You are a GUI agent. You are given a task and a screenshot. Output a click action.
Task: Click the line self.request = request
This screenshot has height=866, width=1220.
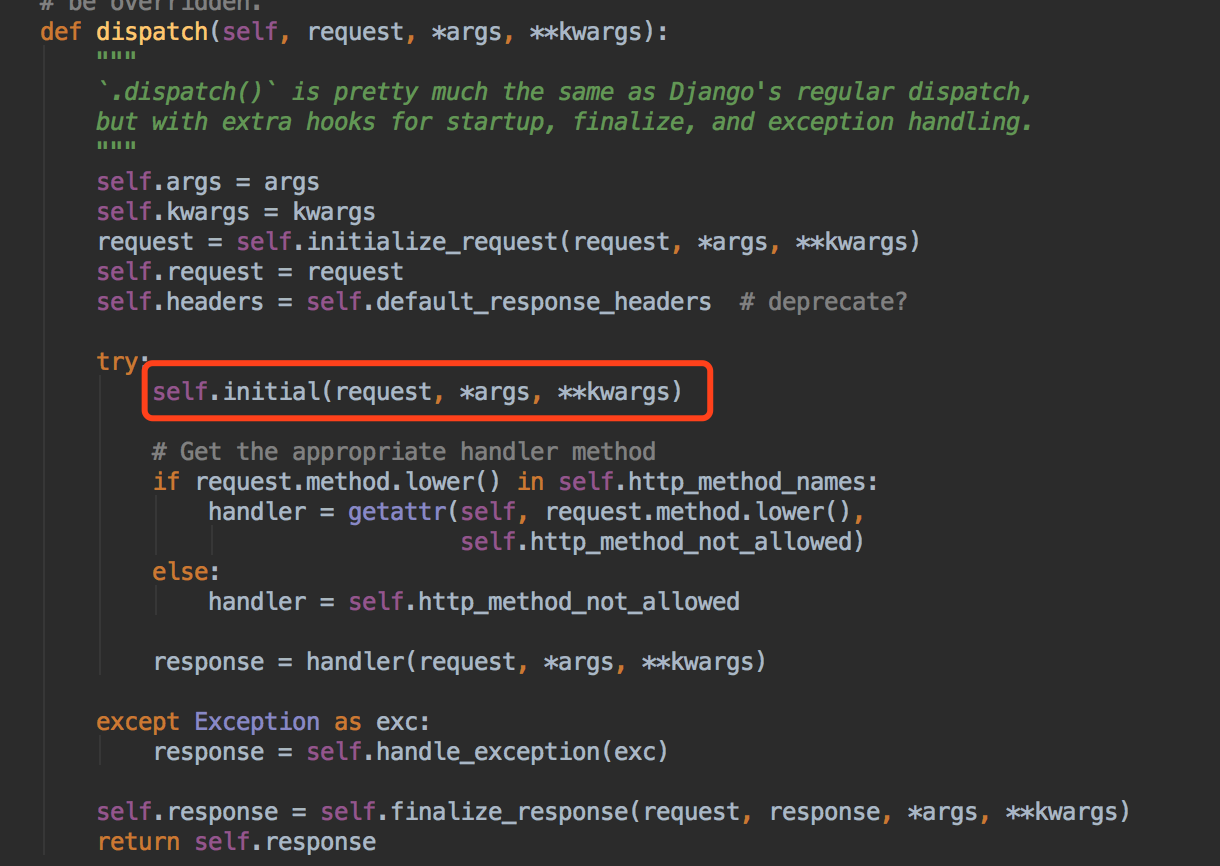tap(250, 272)
